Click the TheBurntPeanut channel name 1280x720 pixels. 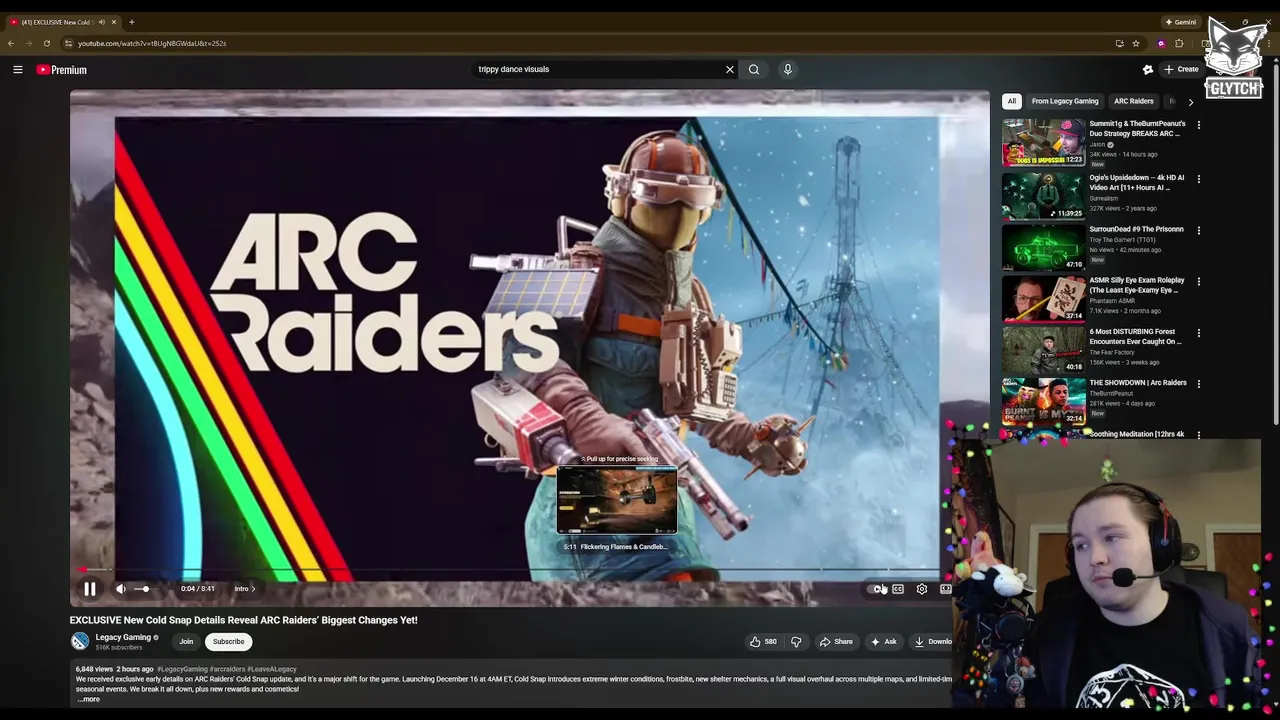(1112, 393)
